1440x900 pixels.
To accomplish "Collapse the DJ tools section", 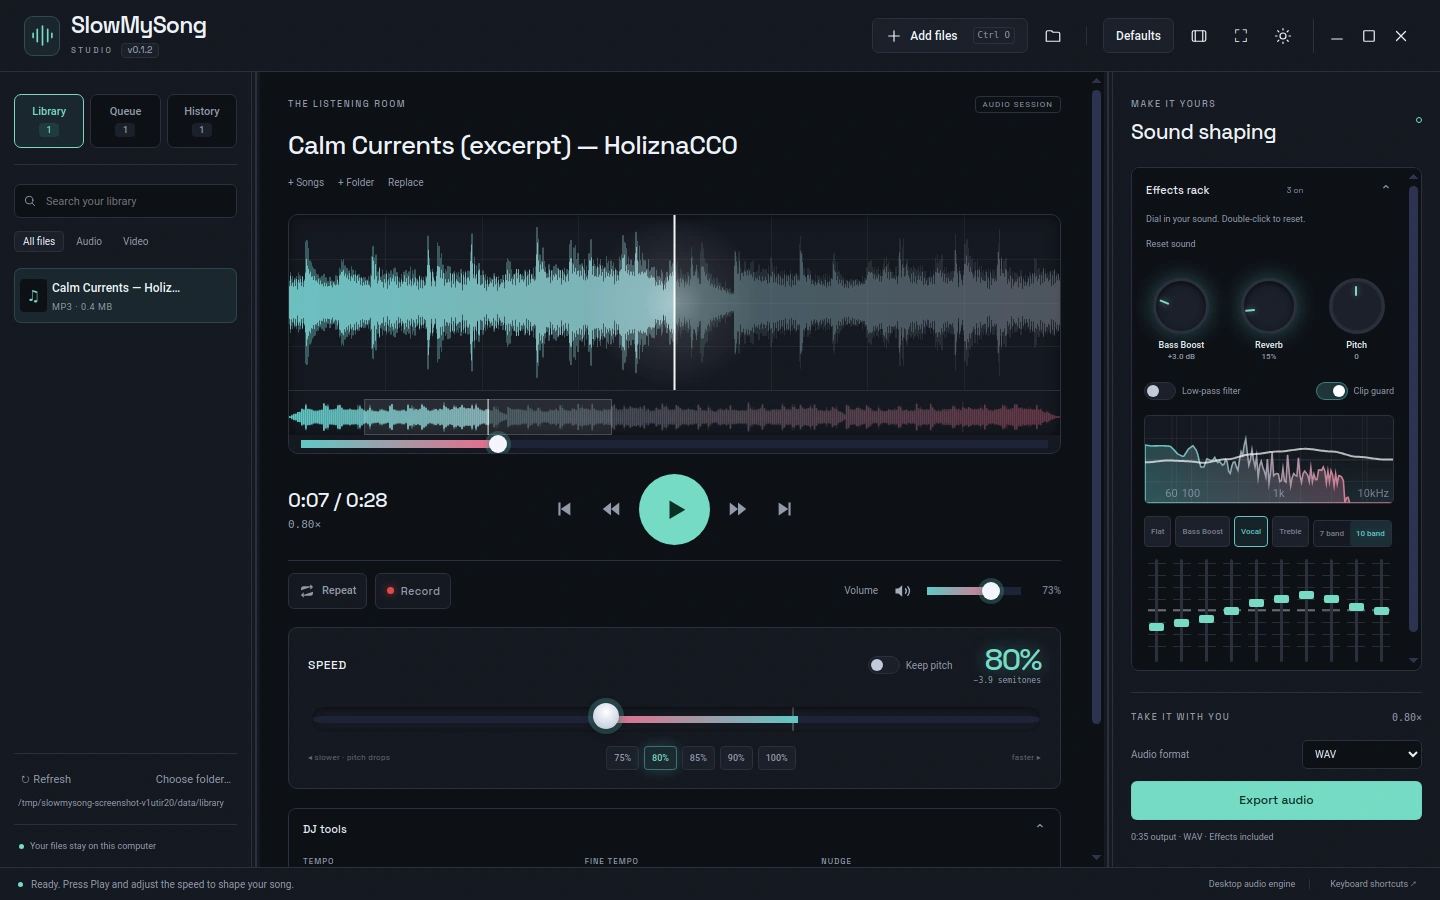I will tap(1040, 827).
